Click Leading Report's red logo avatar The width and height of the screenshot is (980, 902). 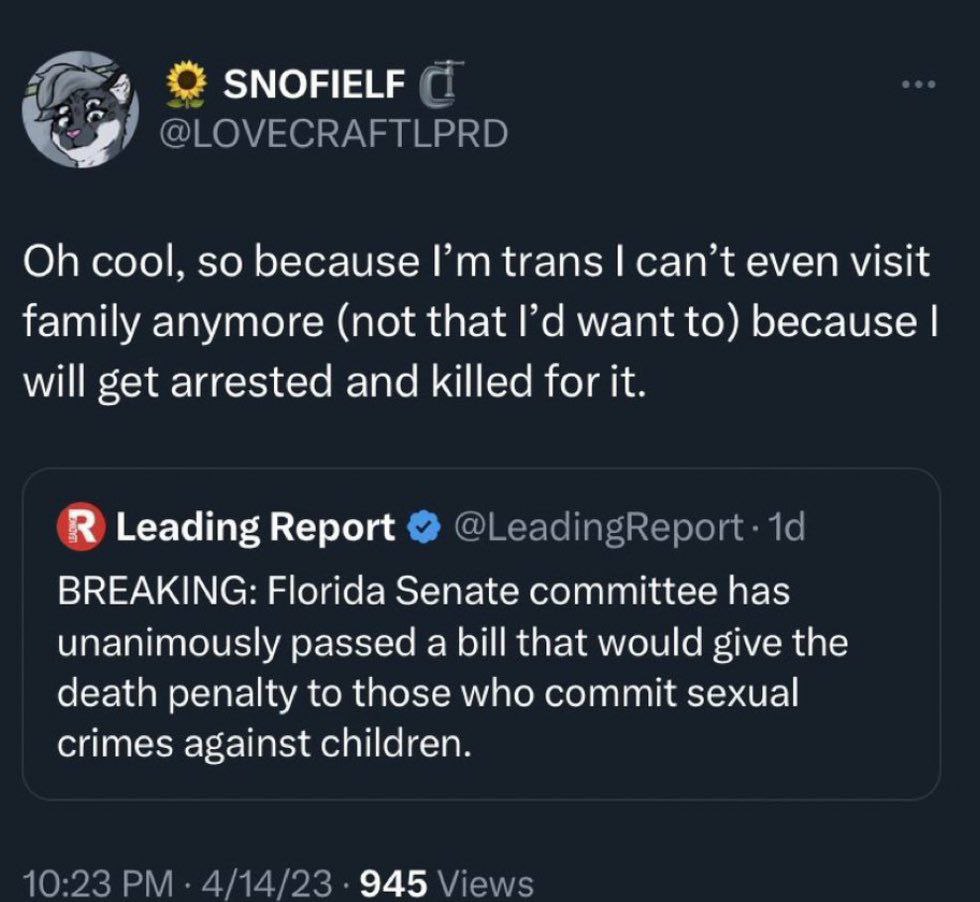84,527
